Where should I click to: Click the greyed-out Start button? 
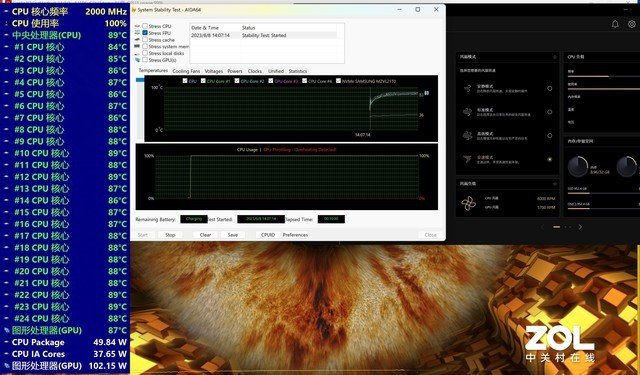143,235
